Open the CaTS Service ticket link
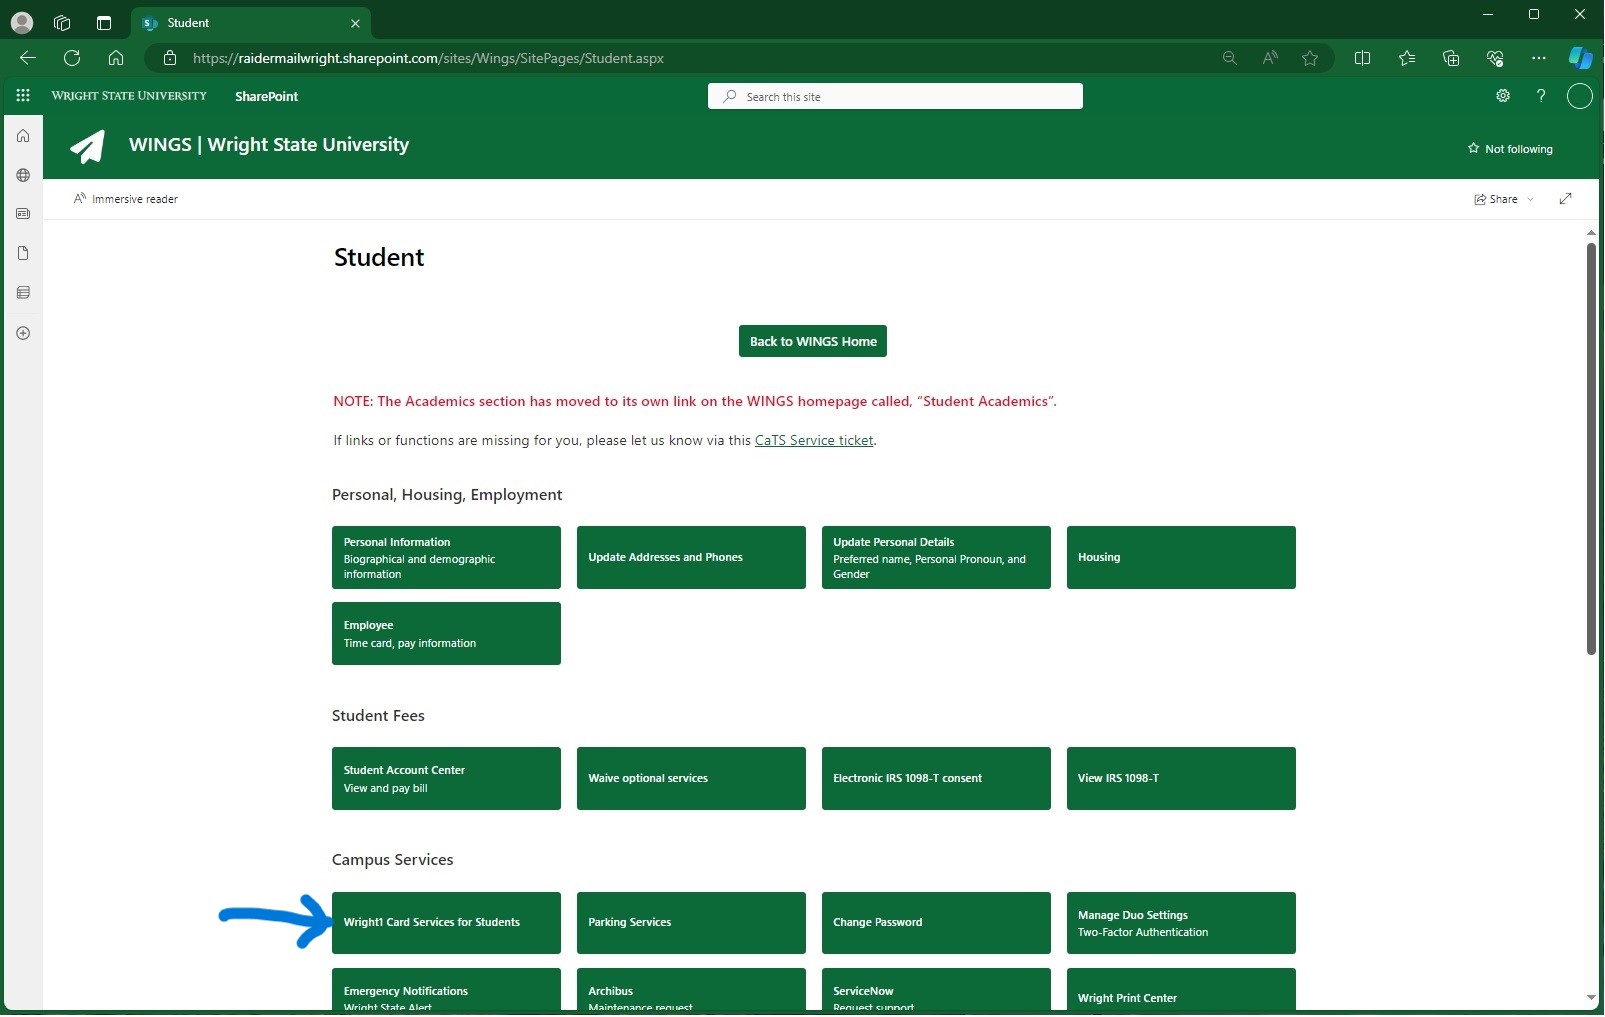Image resolution: width=1605 pixels, height=1017 pixels. tap(814, 440)
